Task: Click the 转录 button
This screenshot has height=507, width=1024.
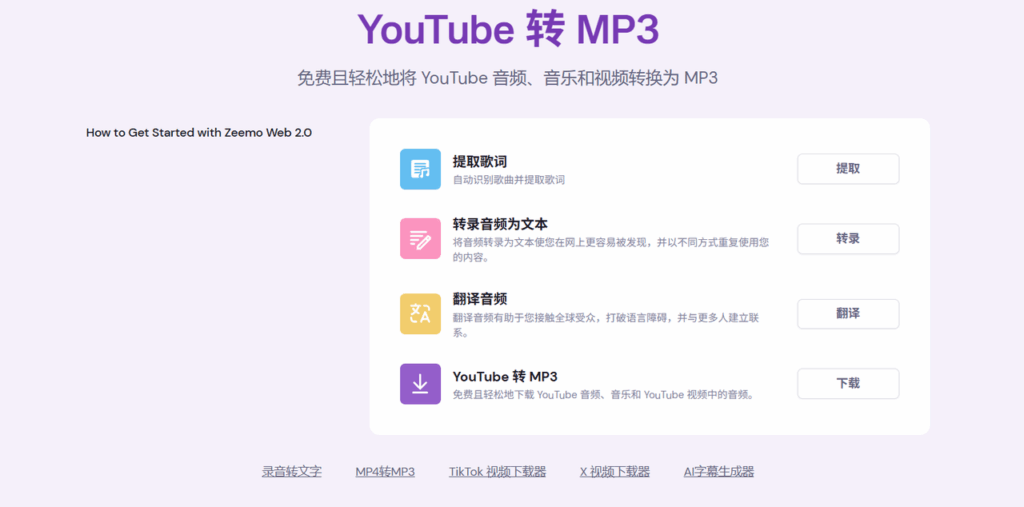Action: tap(848, 238)
